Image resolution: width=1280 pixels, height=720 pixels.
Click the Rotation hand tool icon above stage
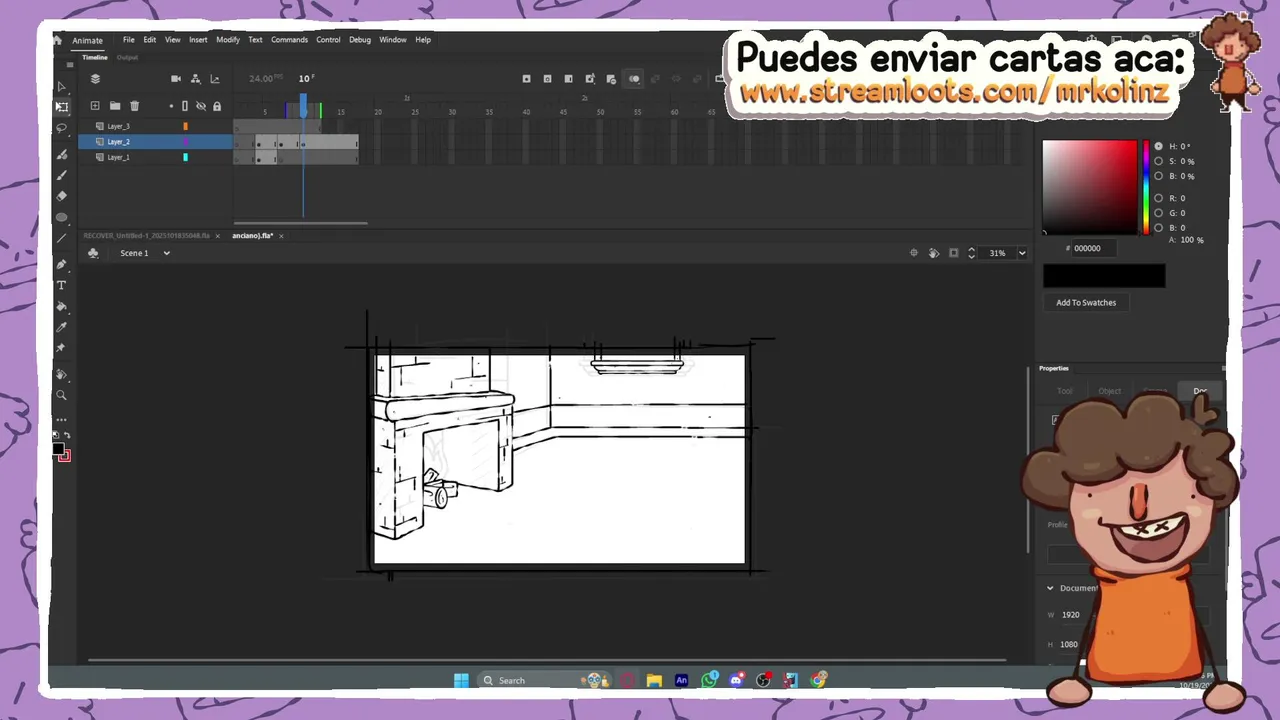click(934, 253)
